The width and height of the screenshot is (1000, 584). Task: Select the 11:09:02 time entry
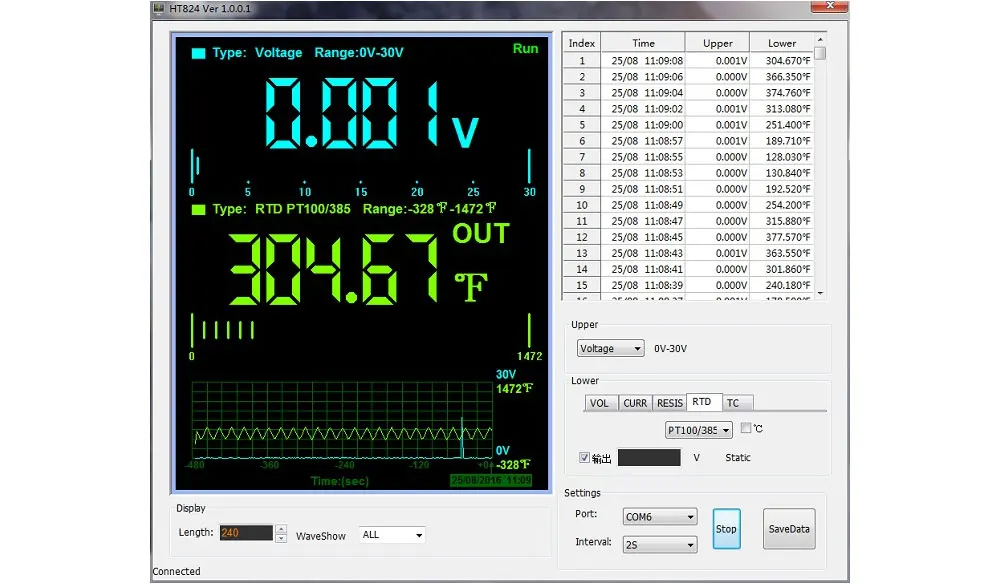pos(643,109)
